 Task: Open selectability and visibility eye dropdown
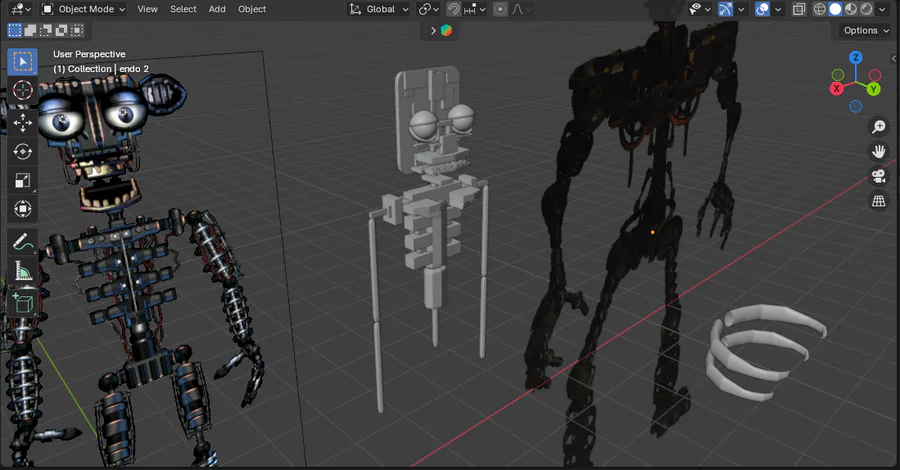click(700, 9)
